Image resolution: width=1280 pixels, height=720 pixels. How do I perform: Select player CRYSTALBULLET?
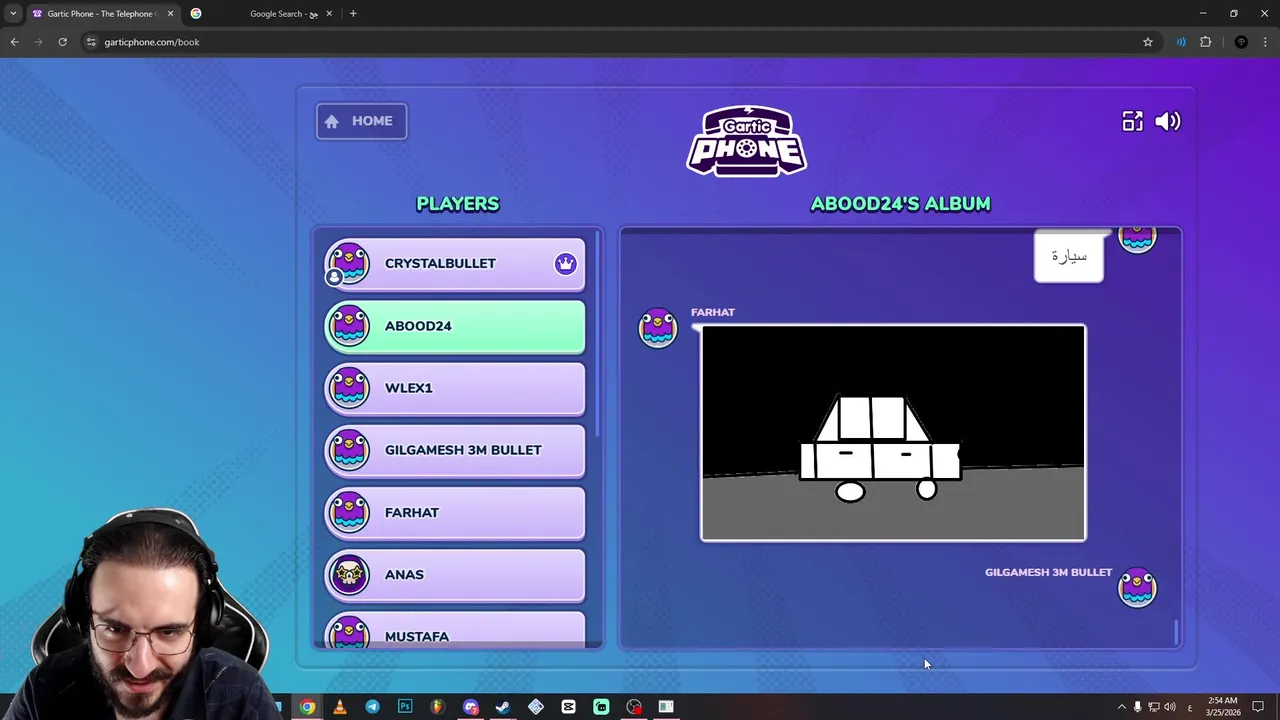tap(454, 263)
